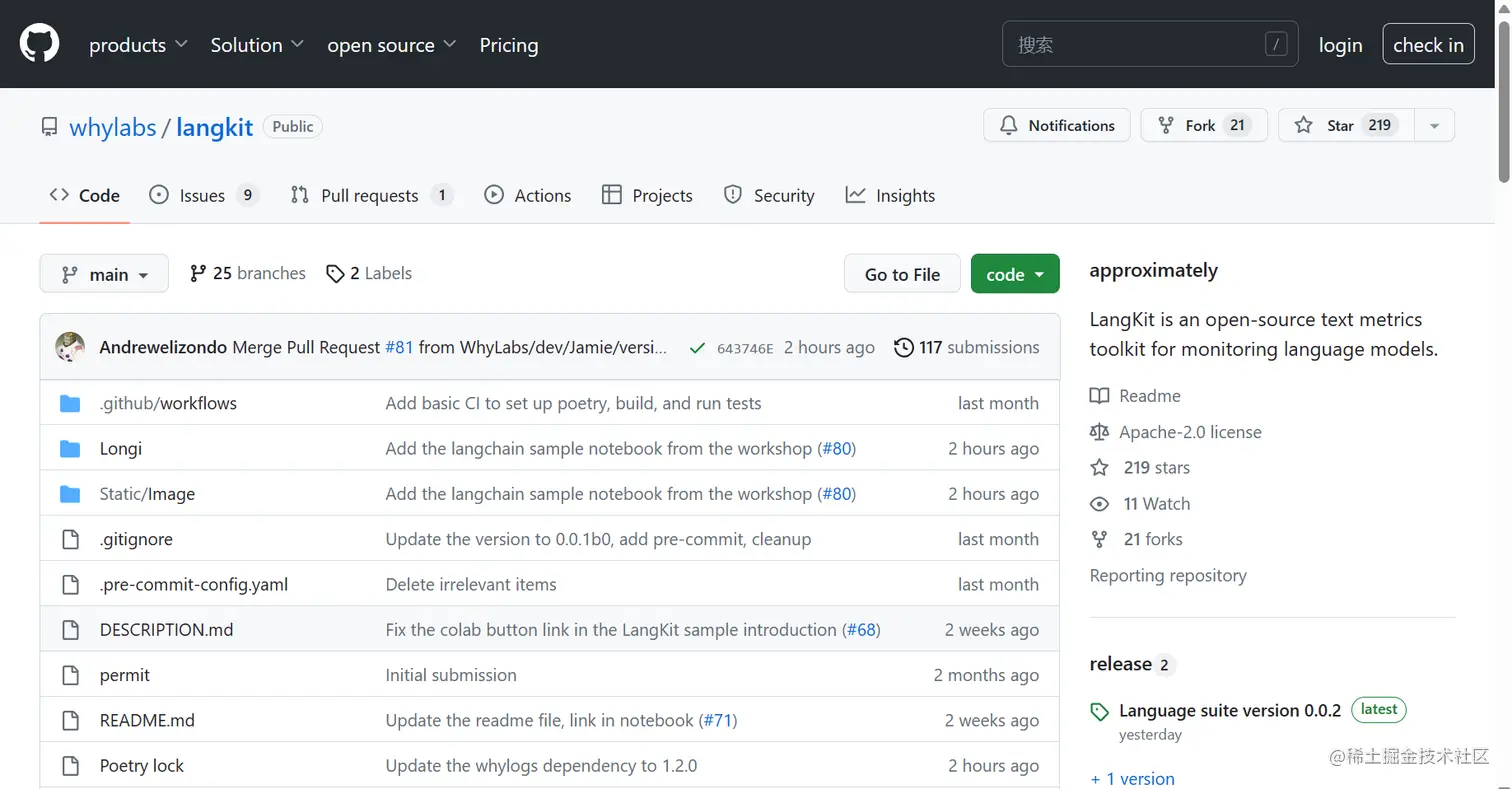Click the Poetry lock file icon
Screen dimensions: 1512x789
(x=70, y=766)
